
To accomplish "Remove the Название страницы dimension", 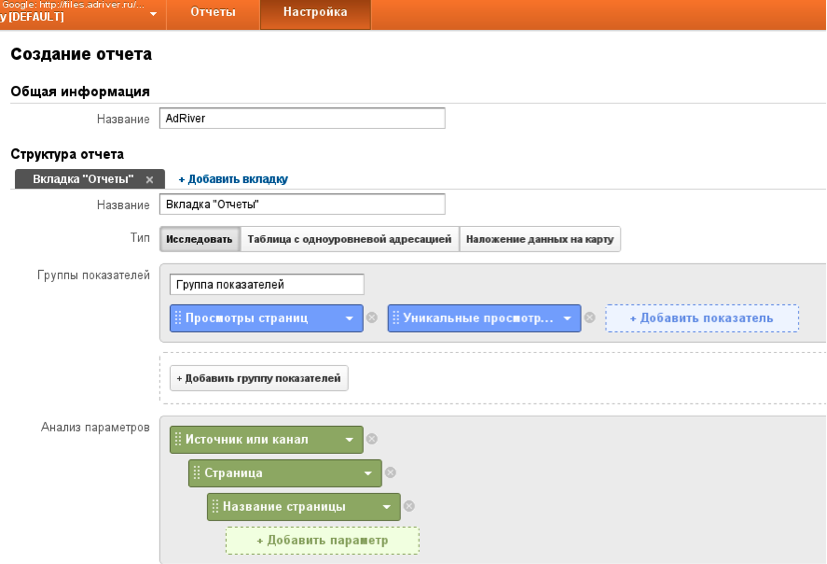I will [x=409, y=506].
